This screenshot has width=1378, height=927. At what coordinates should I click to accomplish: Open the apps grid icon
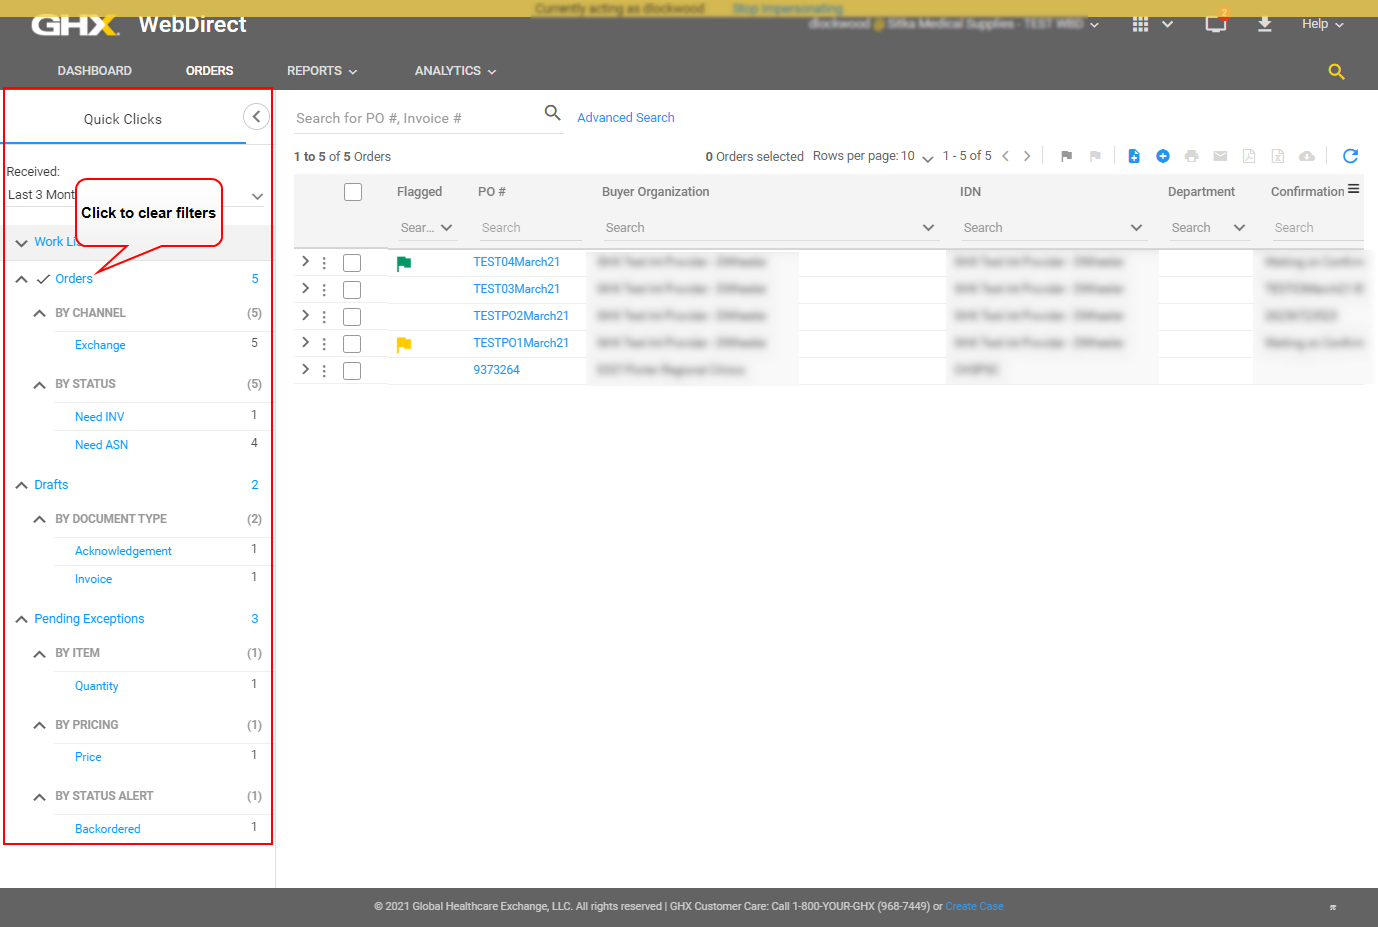(1140, 24)
